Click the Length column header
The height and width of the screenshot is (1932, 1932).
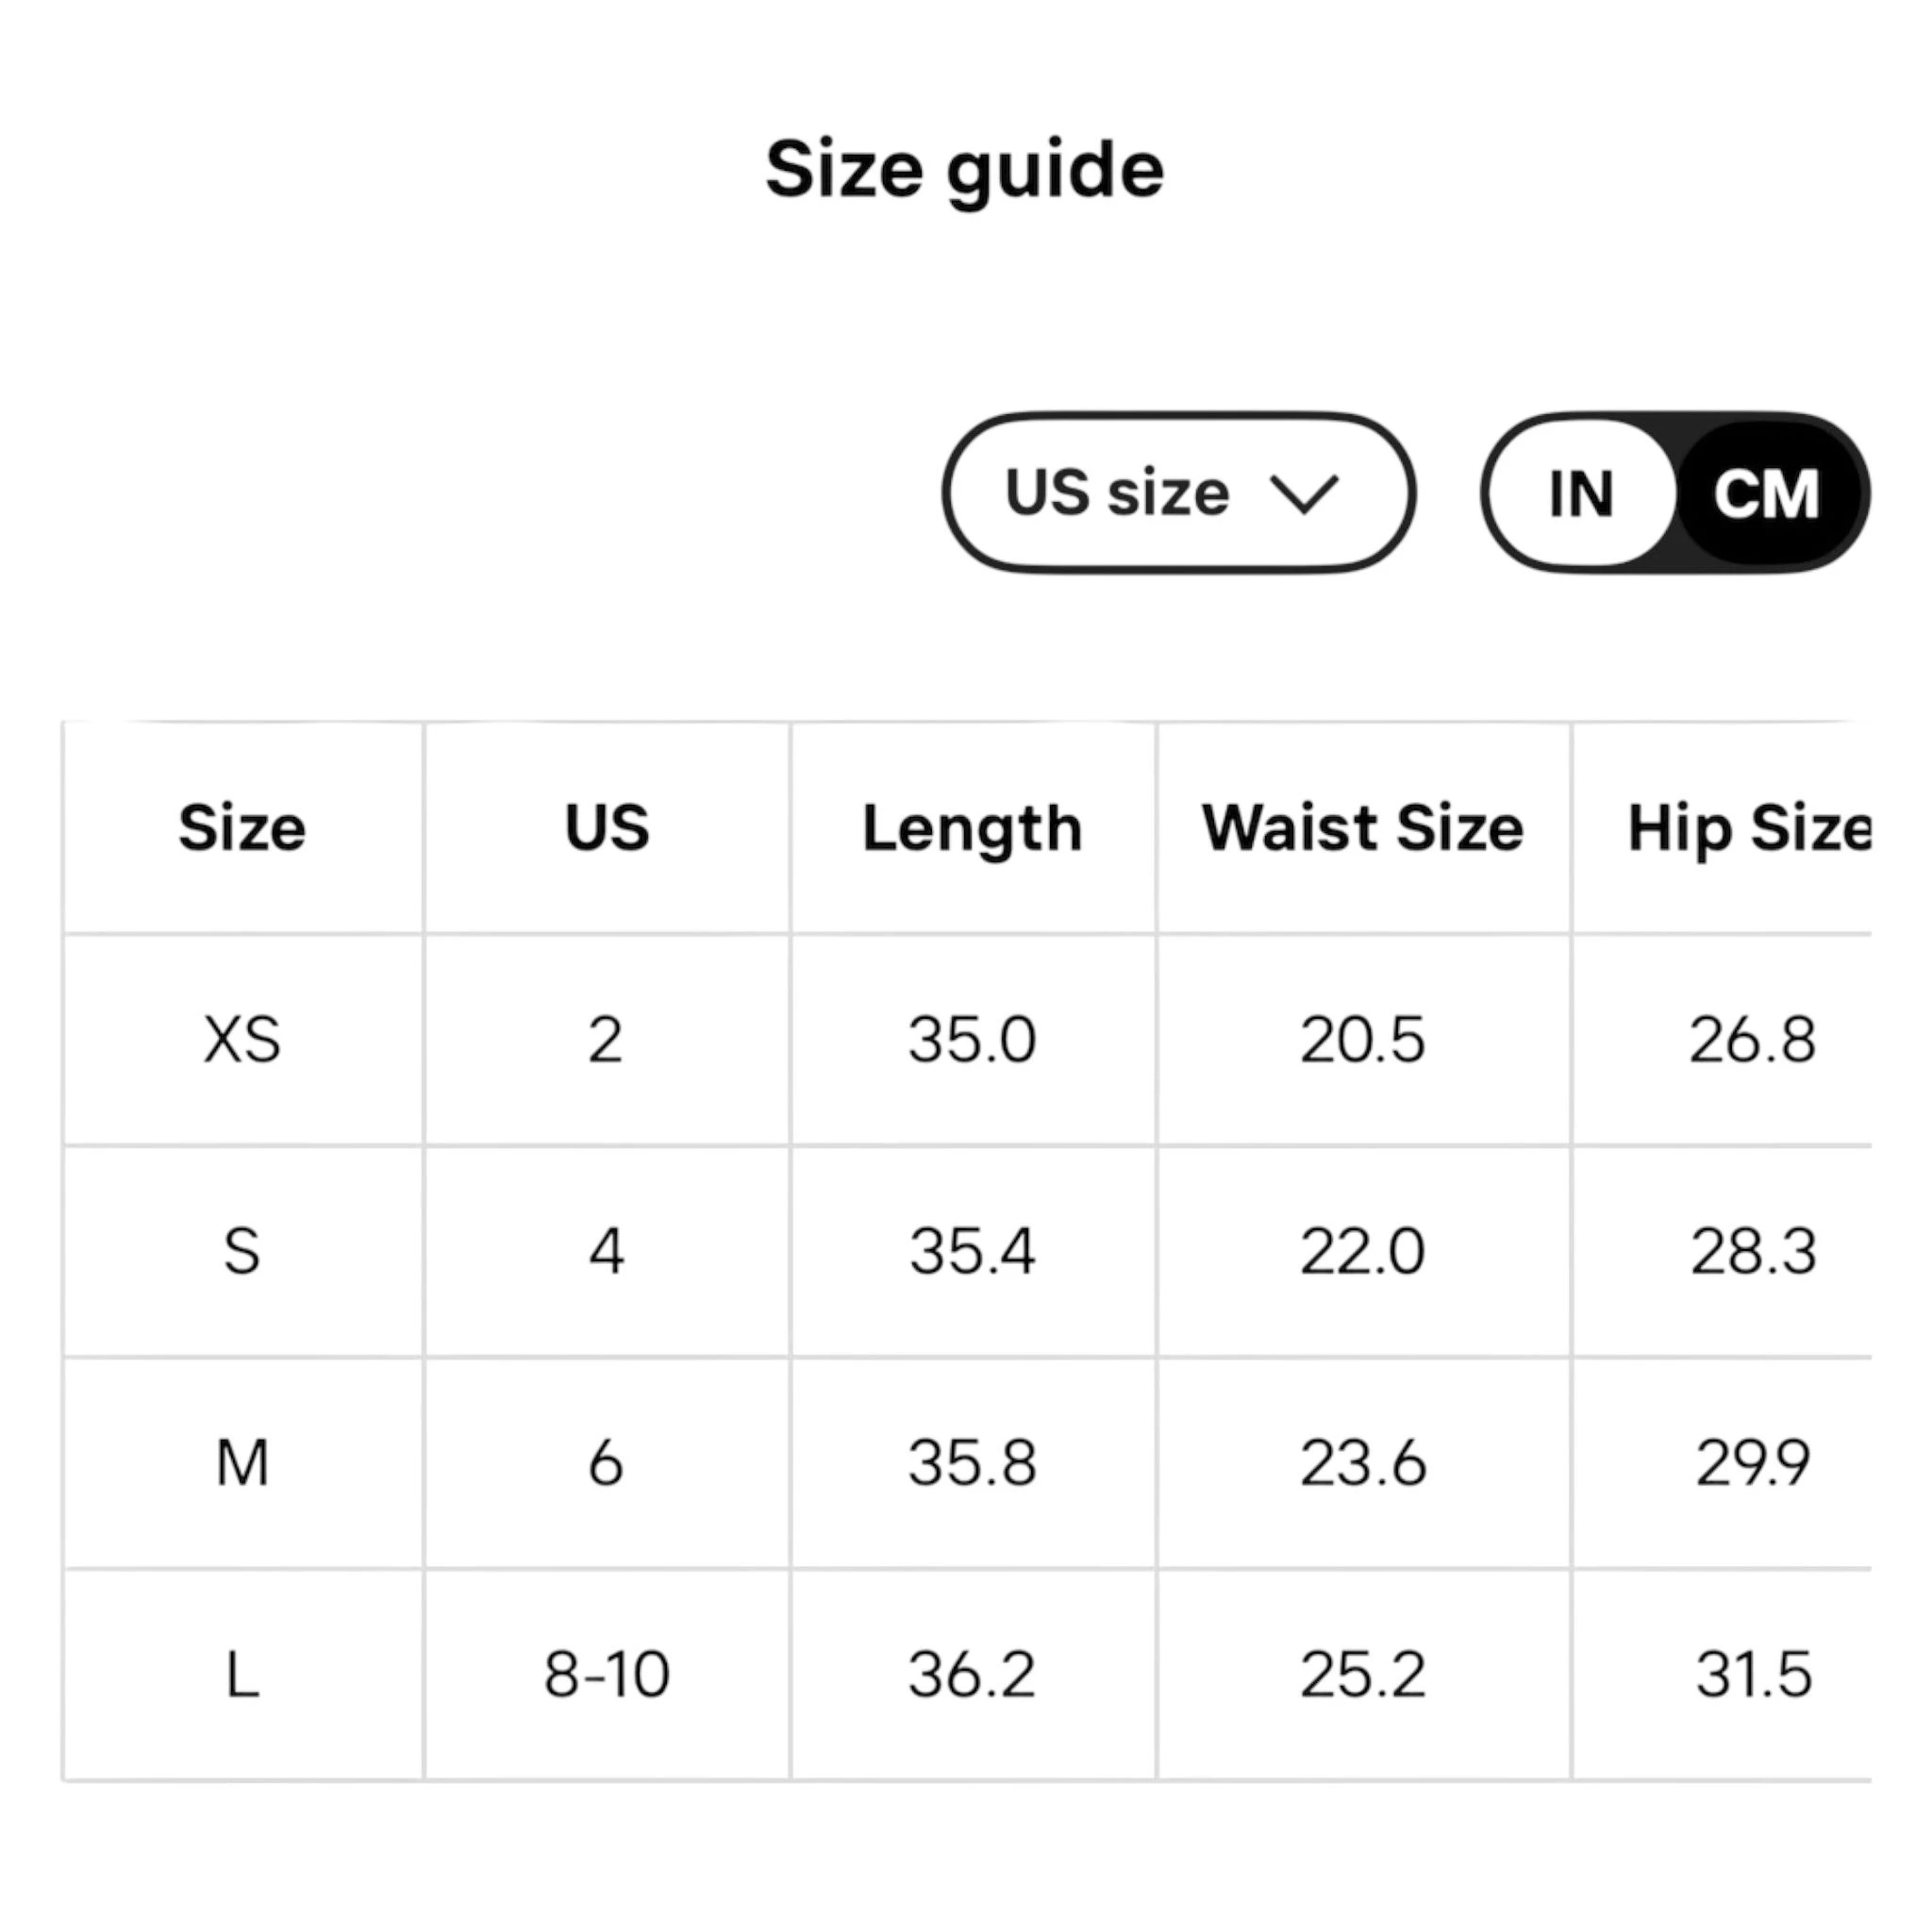tap(972, 828)
